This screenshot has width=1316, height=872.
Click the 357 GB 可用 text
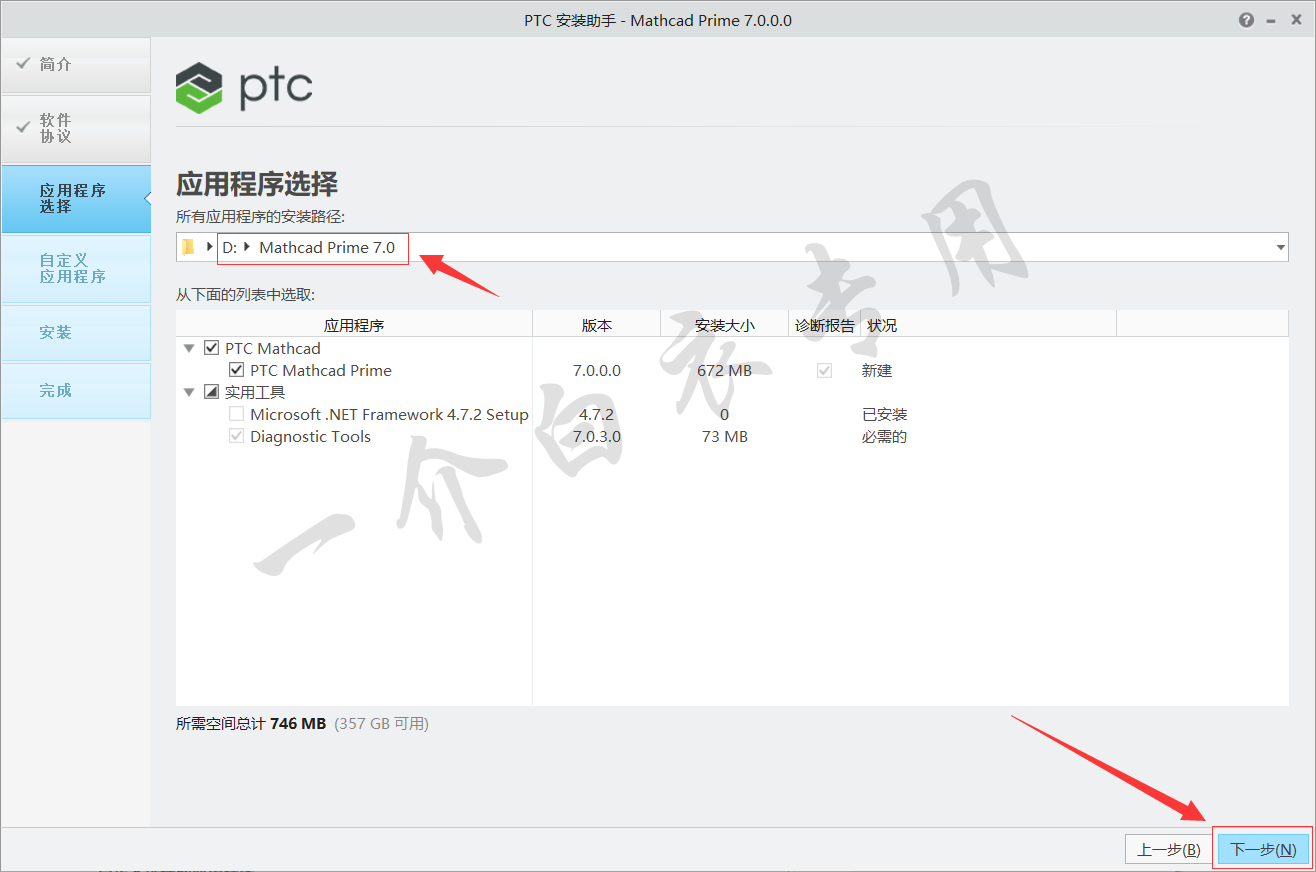click(381, 723)
